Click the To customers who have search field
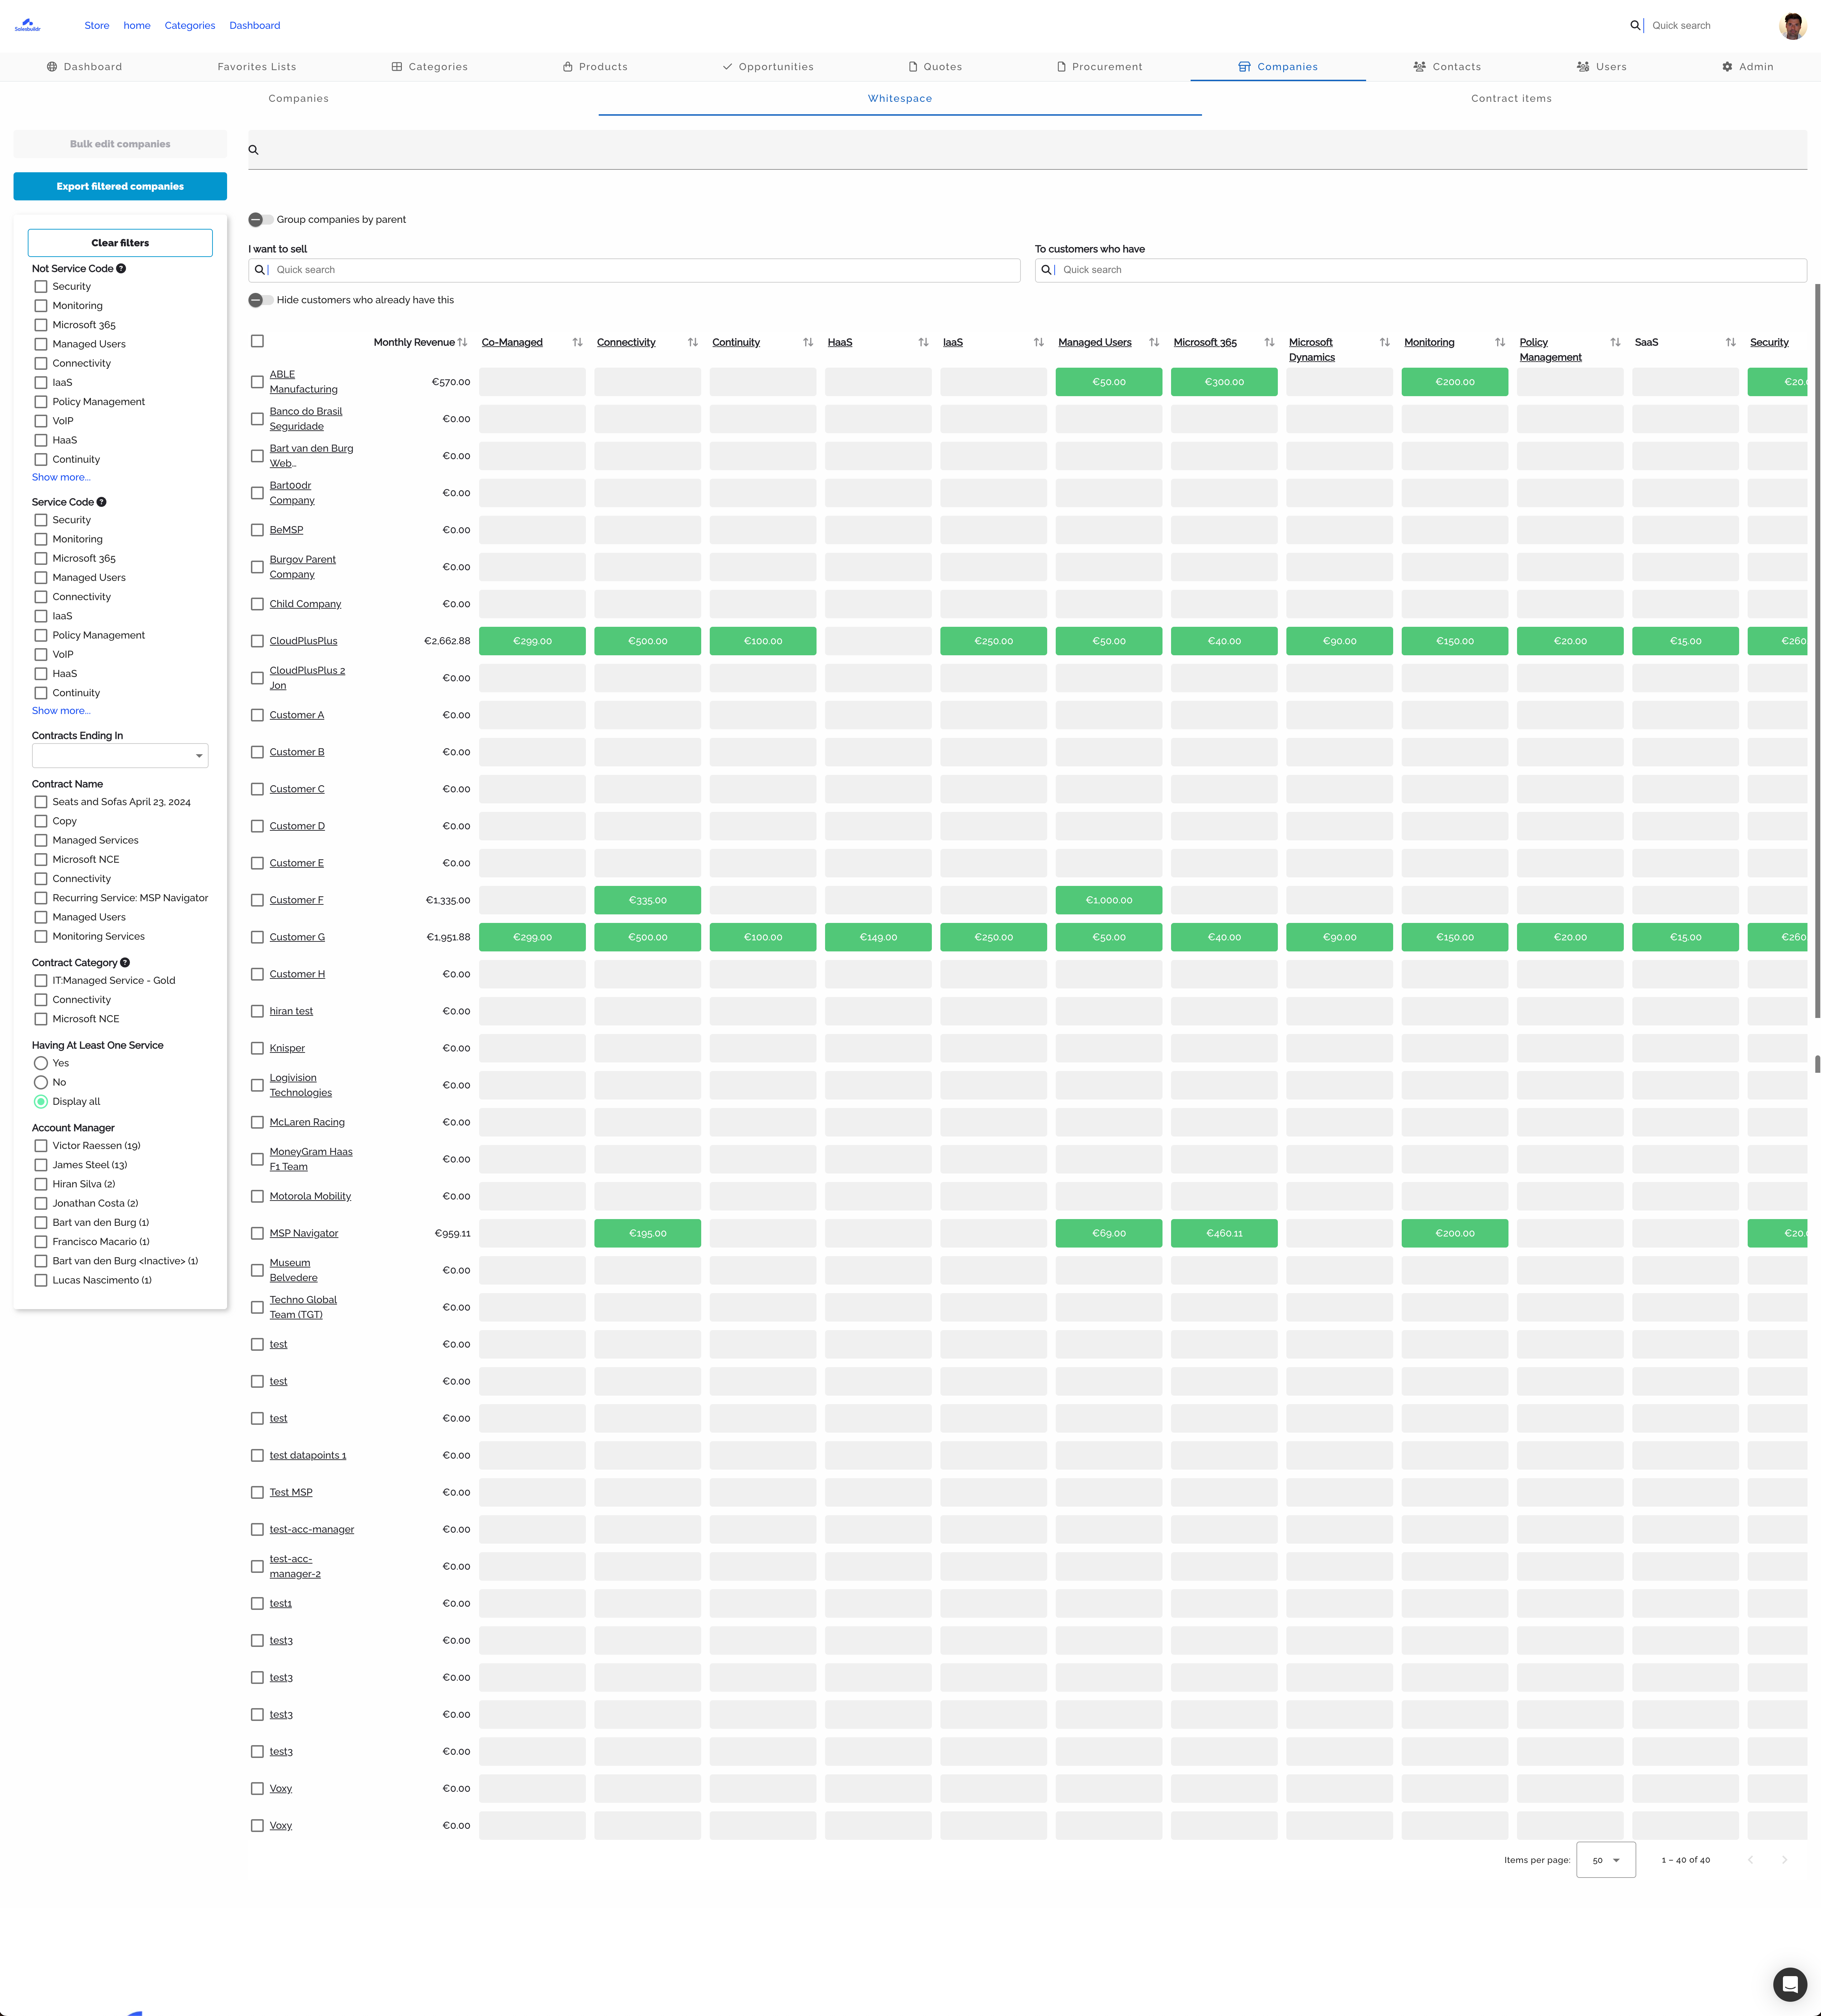This screenshot has height=2016, width=1821. point(1421,270)
